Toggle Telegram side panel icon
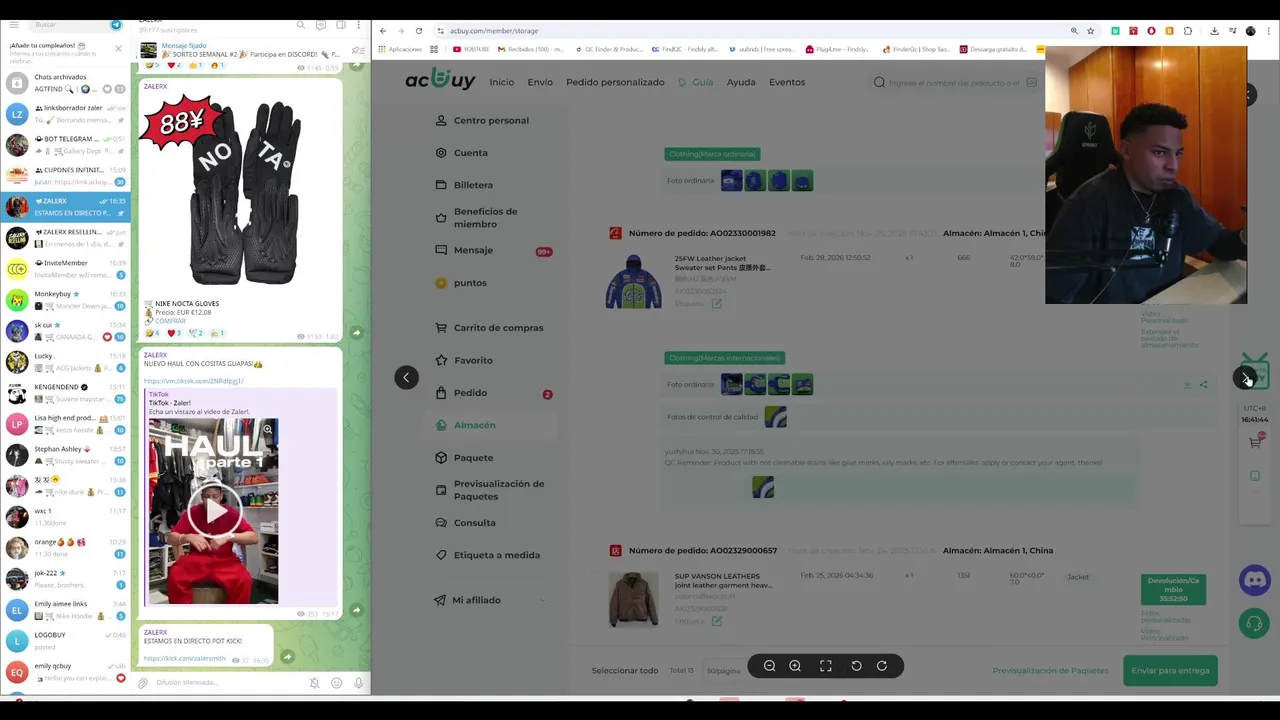This screenshot has height=720, width=1280. (x=340, y=24)
